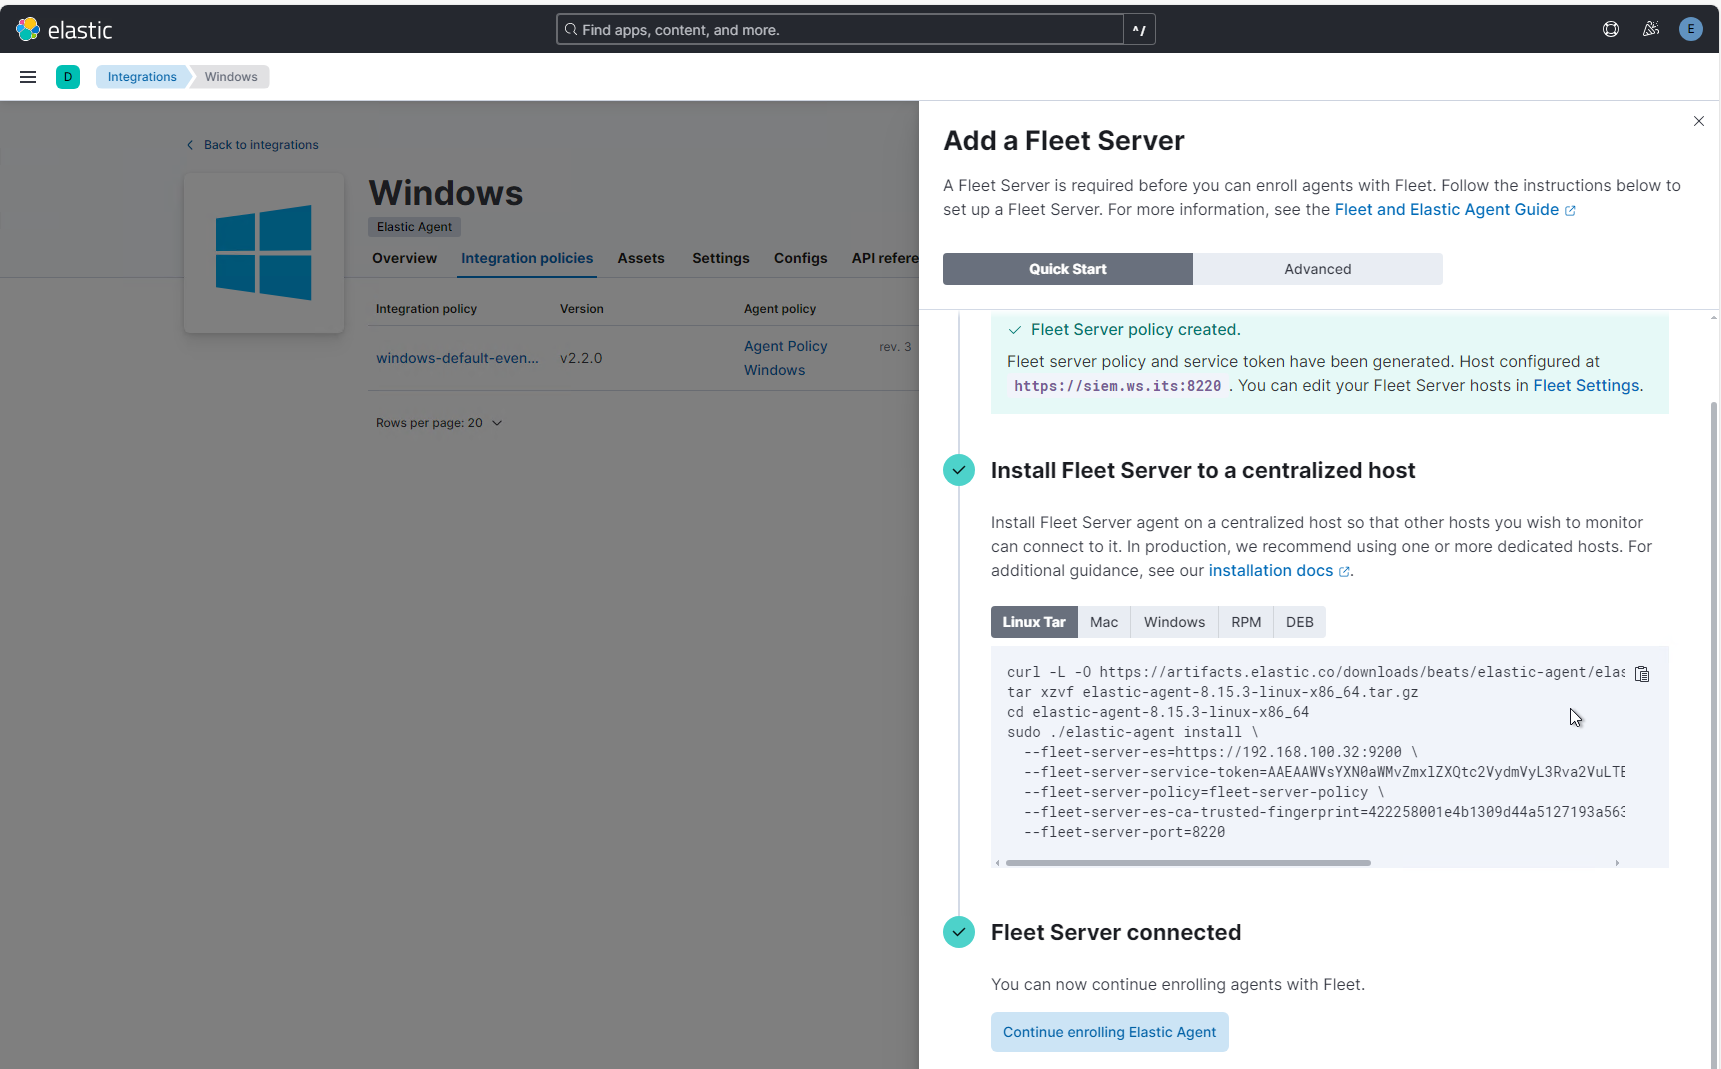Click Continue enrolling Elastic Agent button
This screenshot has height=1069, width=1721.
pyautogui.click(x=1110, y=1032)
